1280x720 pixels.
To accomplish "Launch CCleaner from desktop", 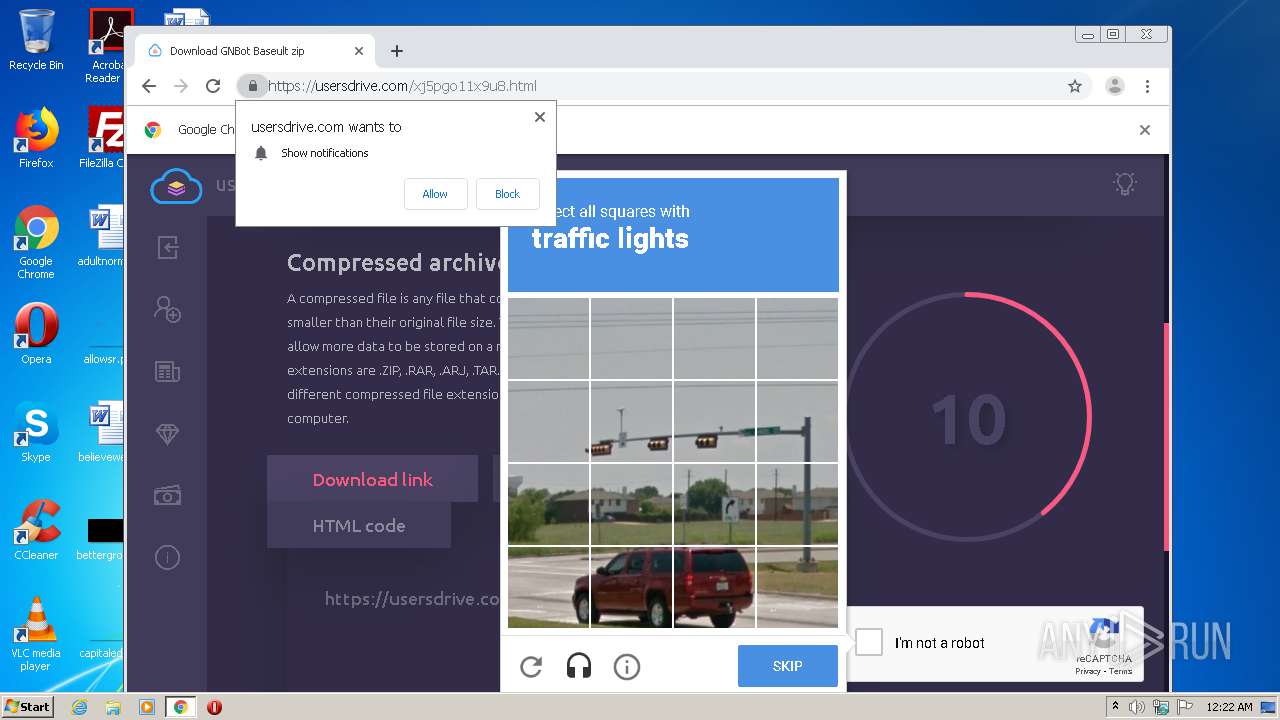I will (36, 530).
